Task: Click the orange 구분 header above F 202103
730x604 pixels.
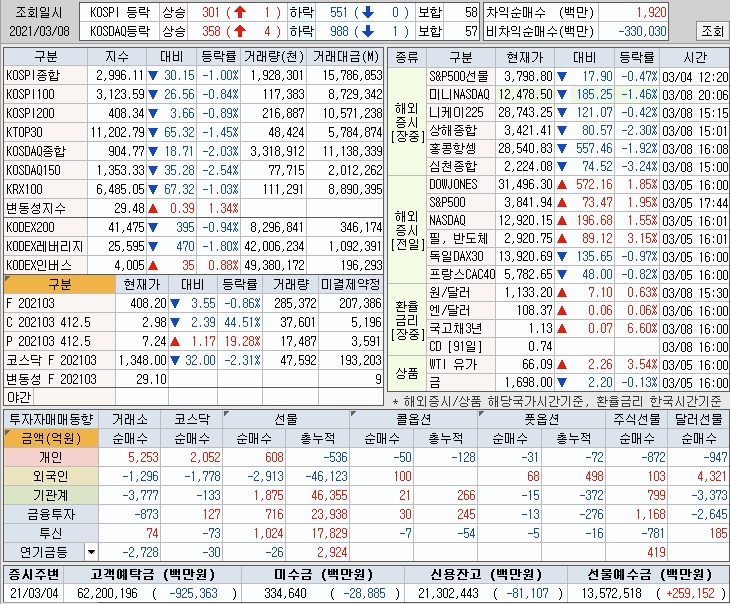Action: (60, 284)
